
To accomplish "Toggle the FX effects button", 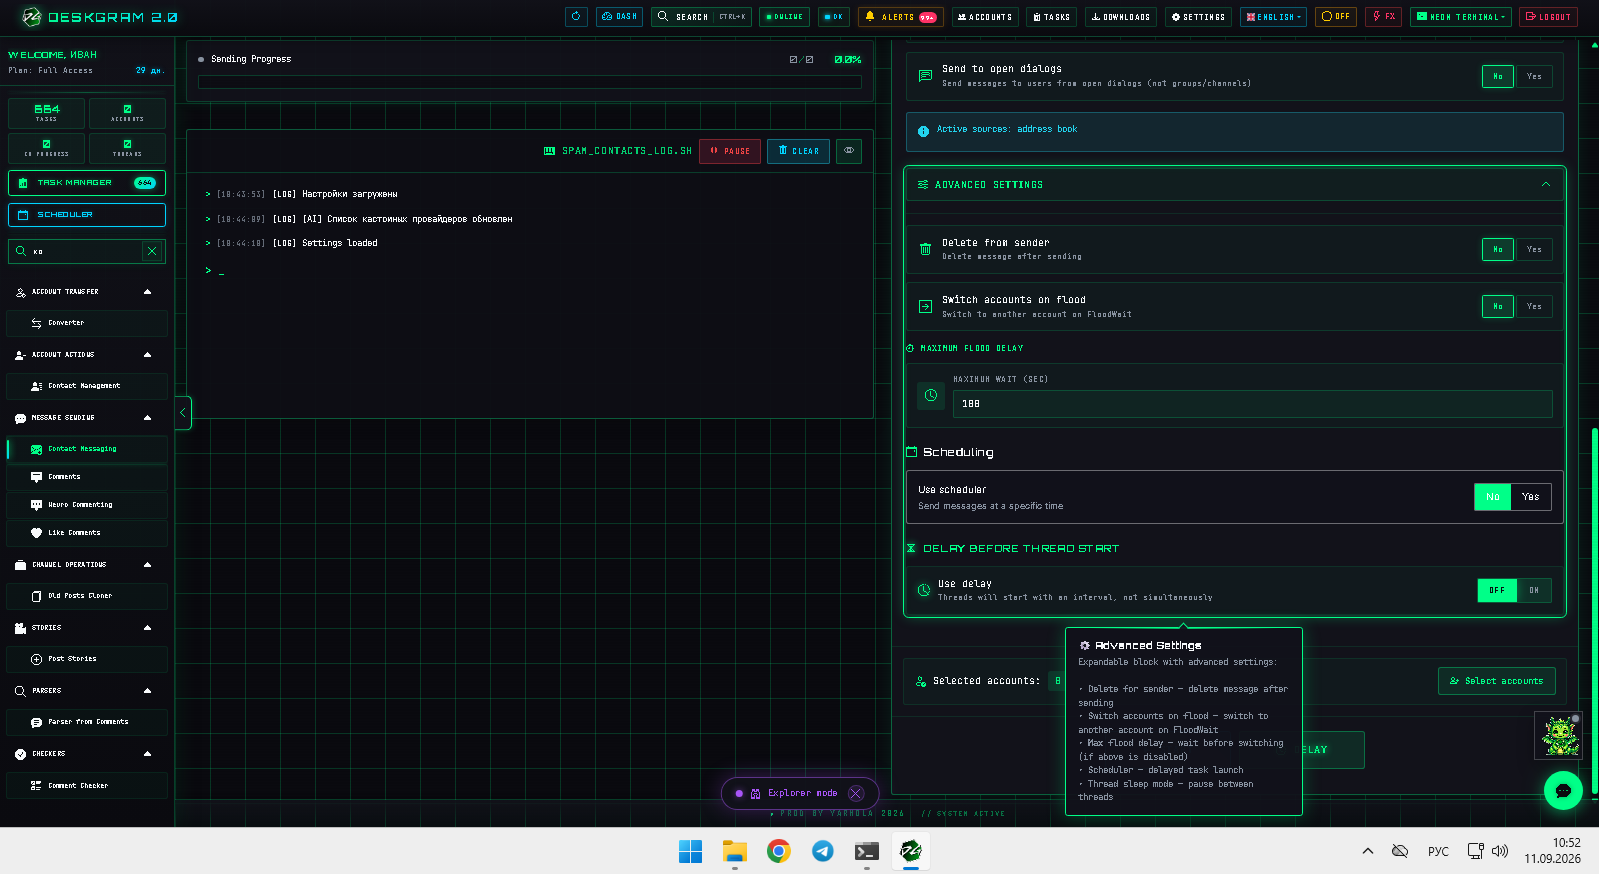I will tap(1383, 17).
